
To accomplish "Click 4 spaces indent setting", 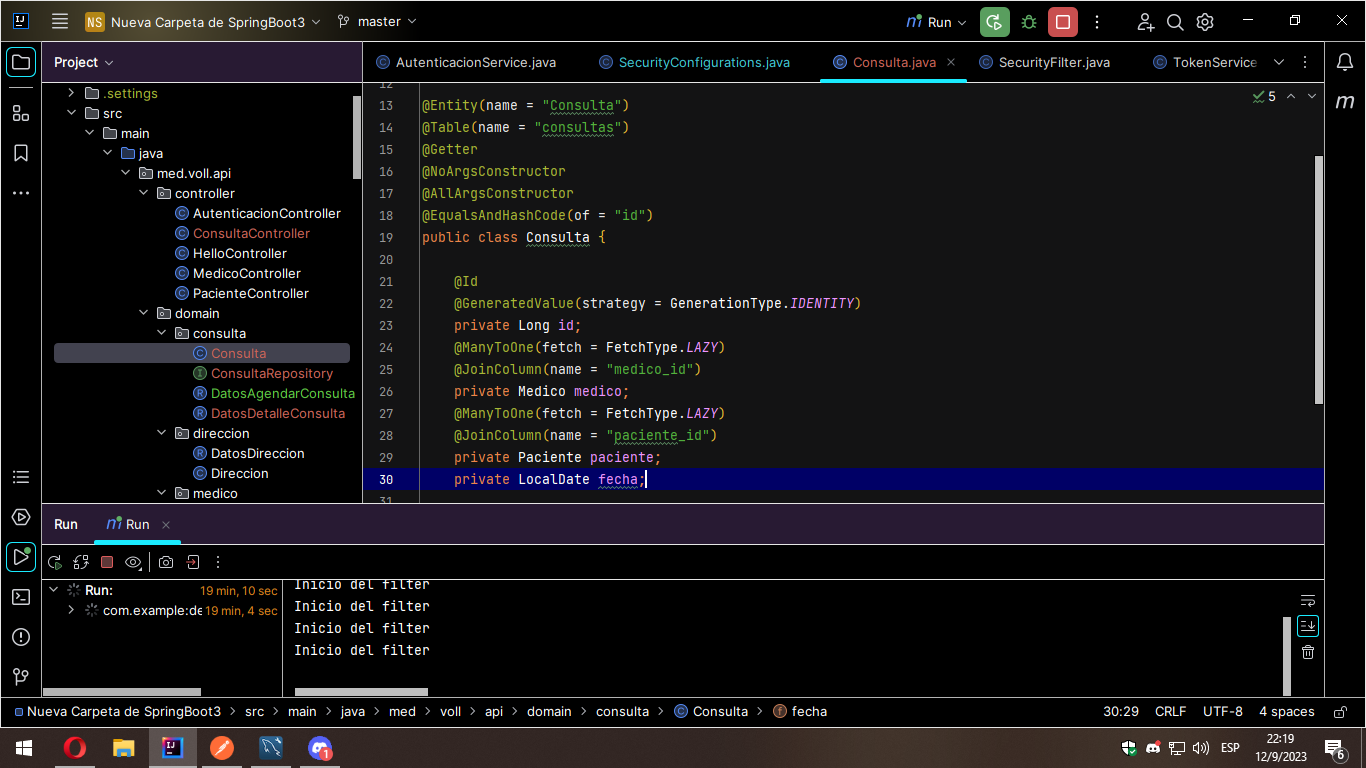I will click(x=1286, y=712).
